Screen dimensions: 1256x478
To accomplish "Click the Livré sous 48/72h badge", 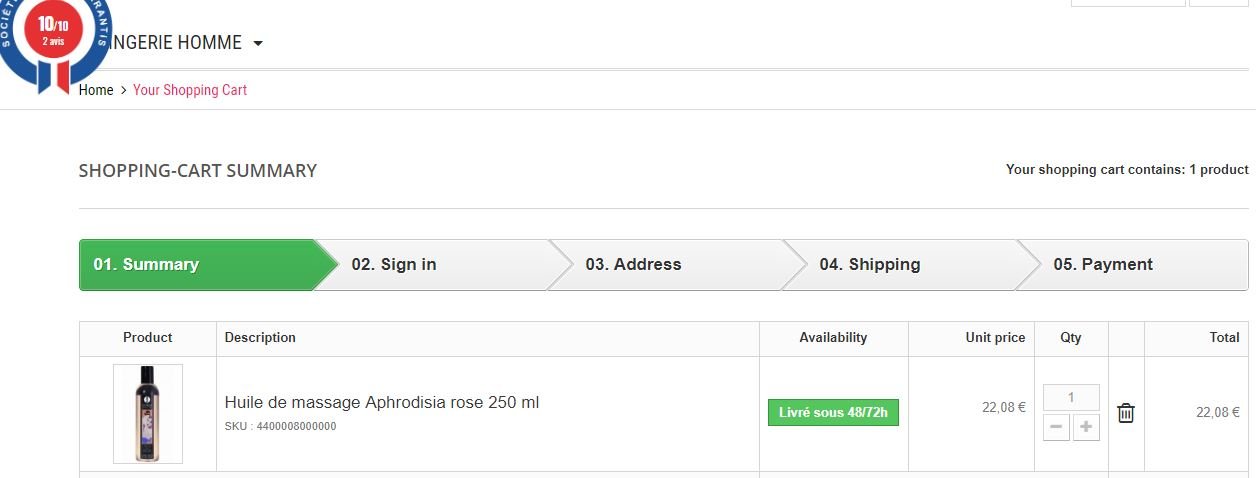I will [833, 413].
